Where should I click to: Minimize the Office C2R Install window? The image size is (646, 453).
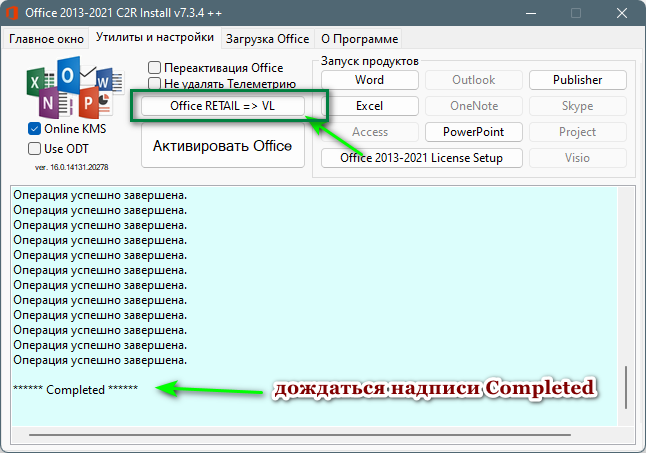531,13
